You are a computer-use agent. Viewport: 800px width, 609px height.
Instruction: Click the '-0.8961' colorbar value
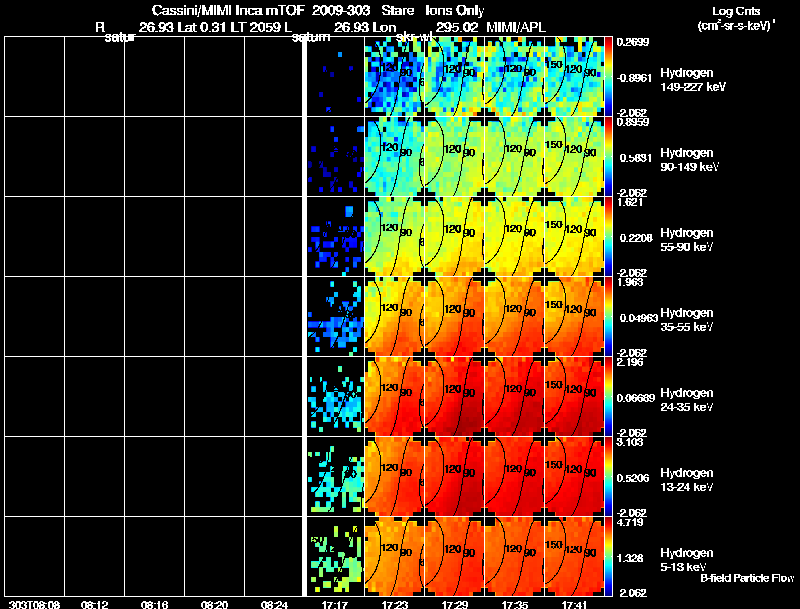pyautogui.click(x=634, y=78)
